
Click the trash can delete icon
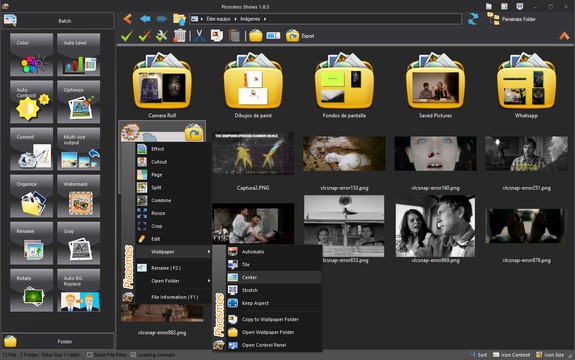pyautogui.click(x=180, y=36)
